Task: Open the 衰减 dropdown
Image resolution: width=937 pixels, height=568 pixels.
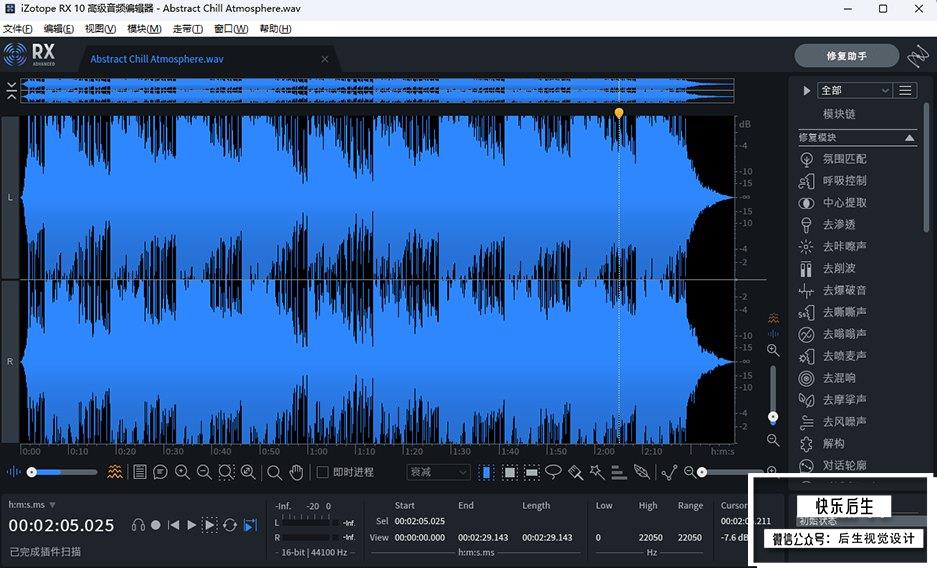Action: [439, 472]
